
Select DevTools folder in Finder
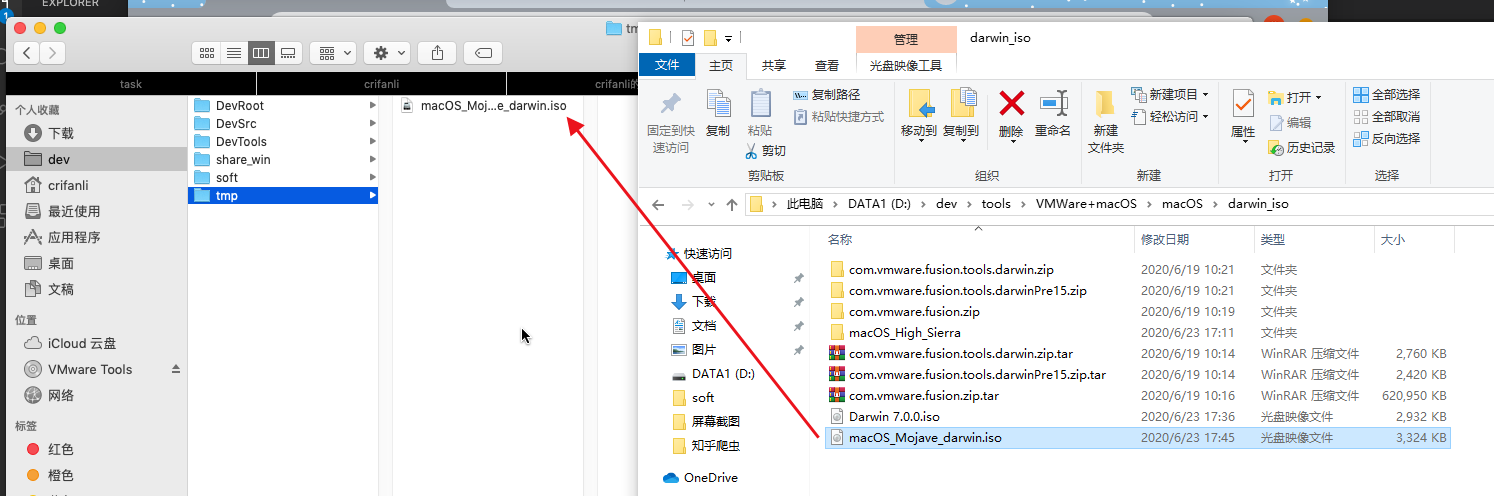pos(283,141)
